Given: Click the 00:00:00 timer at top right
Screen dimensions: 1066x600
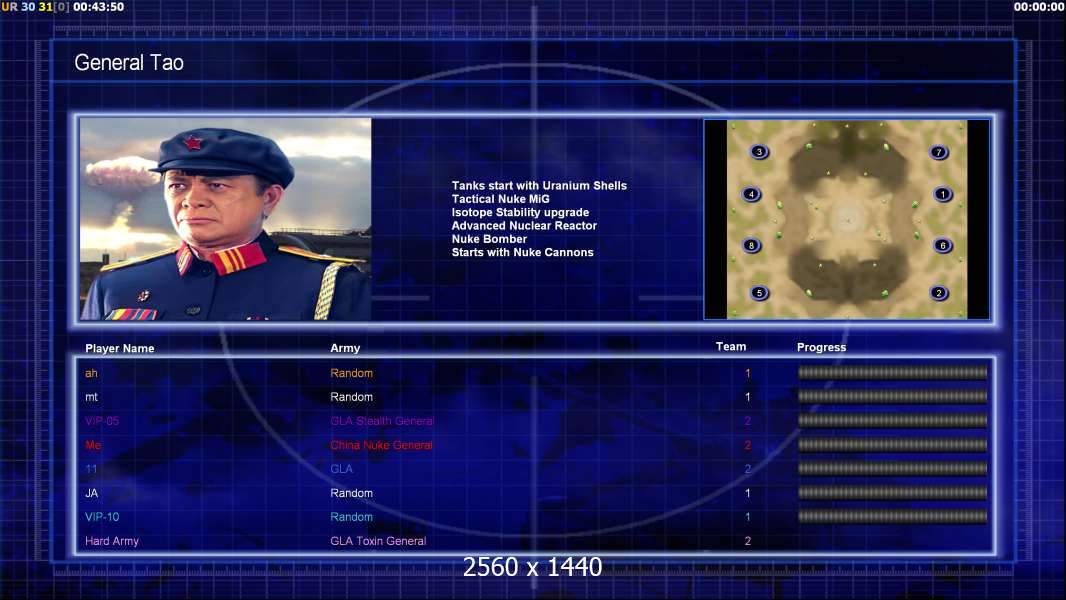Looking at the screenshot, I should tap(1039, 7).
